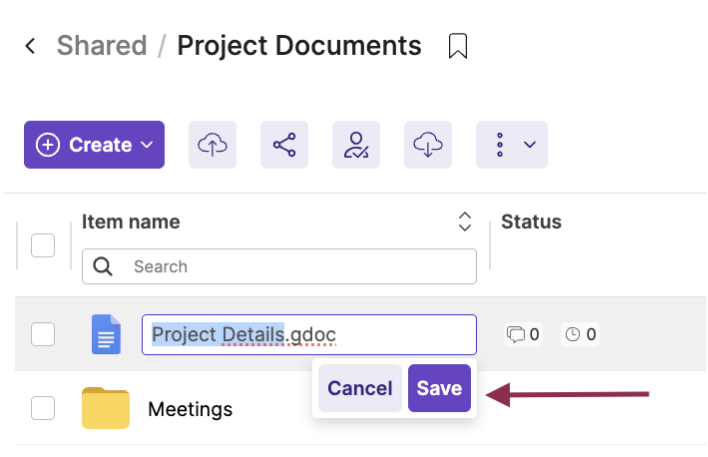Open the Create dropdown menu
This screenshot has height=457, width=708.
coord(94,145)
